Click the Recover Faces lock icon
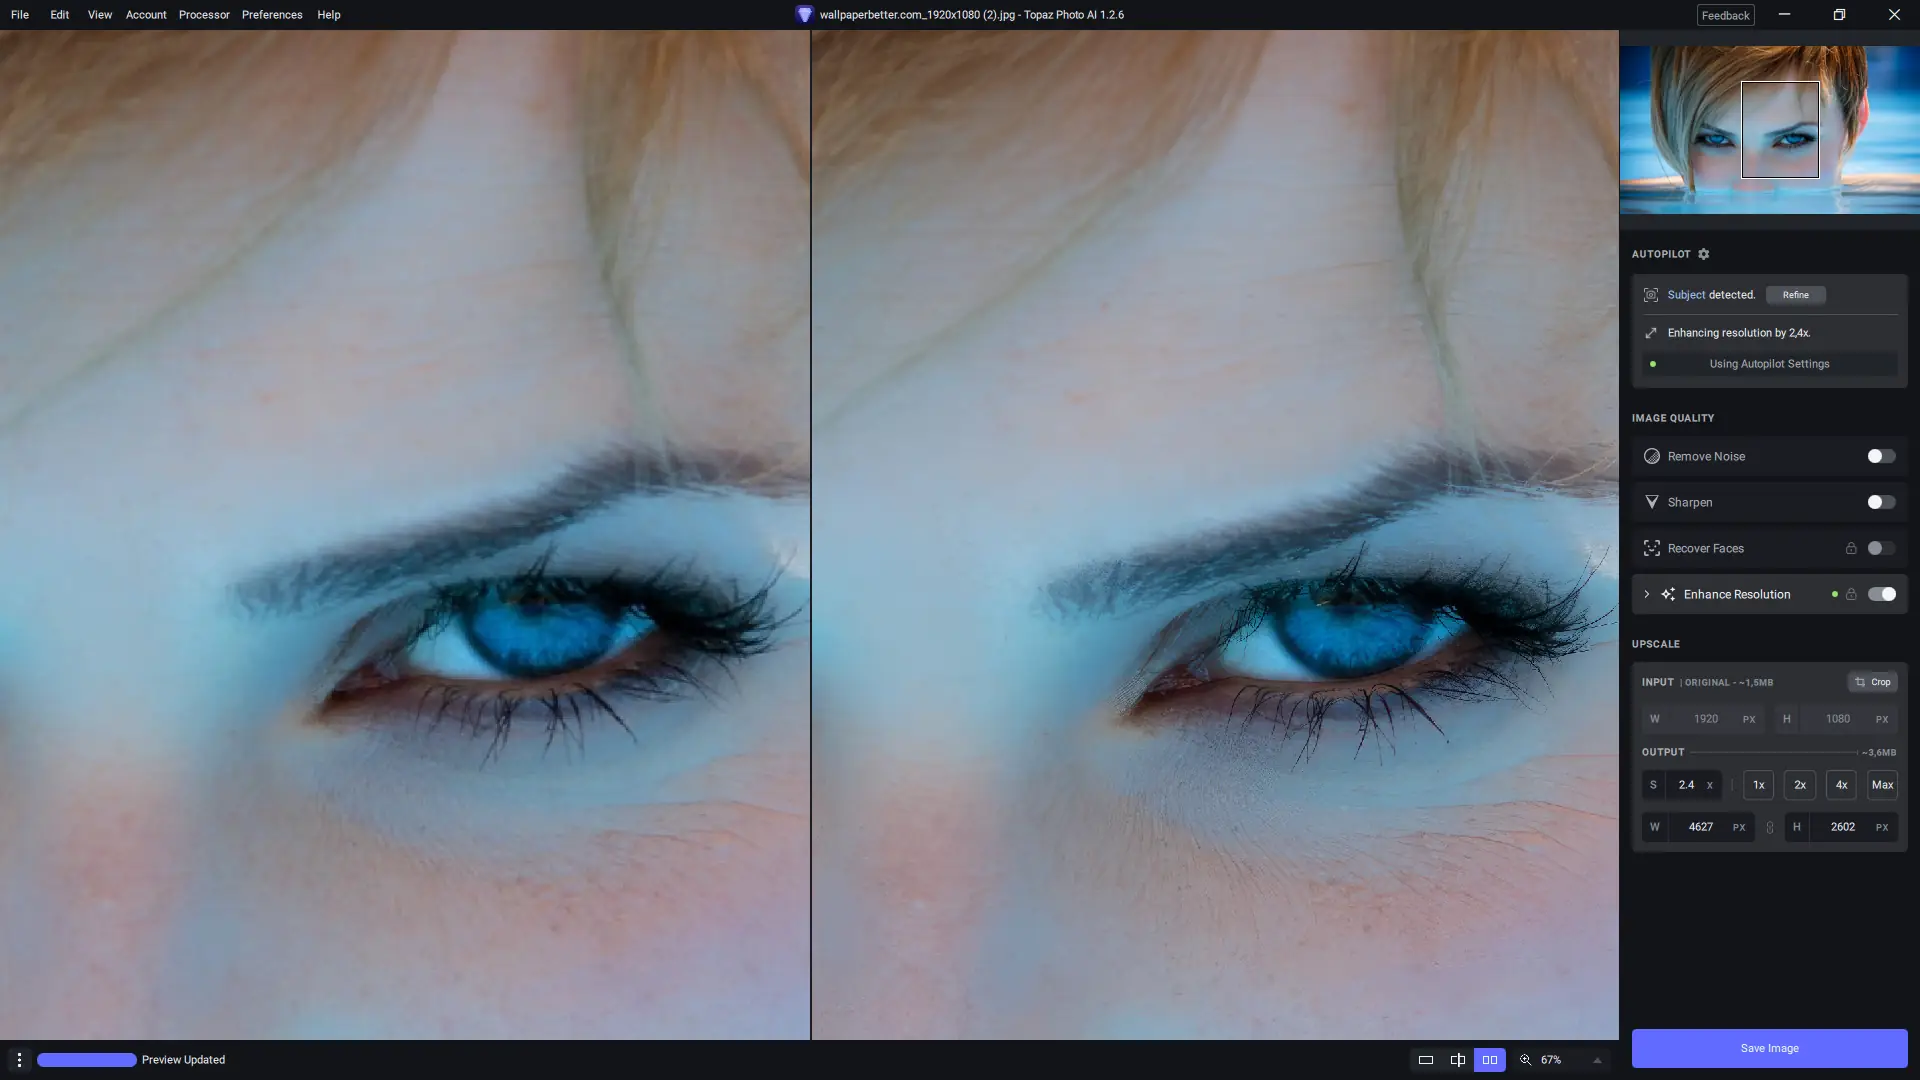 click(1851, 548)
